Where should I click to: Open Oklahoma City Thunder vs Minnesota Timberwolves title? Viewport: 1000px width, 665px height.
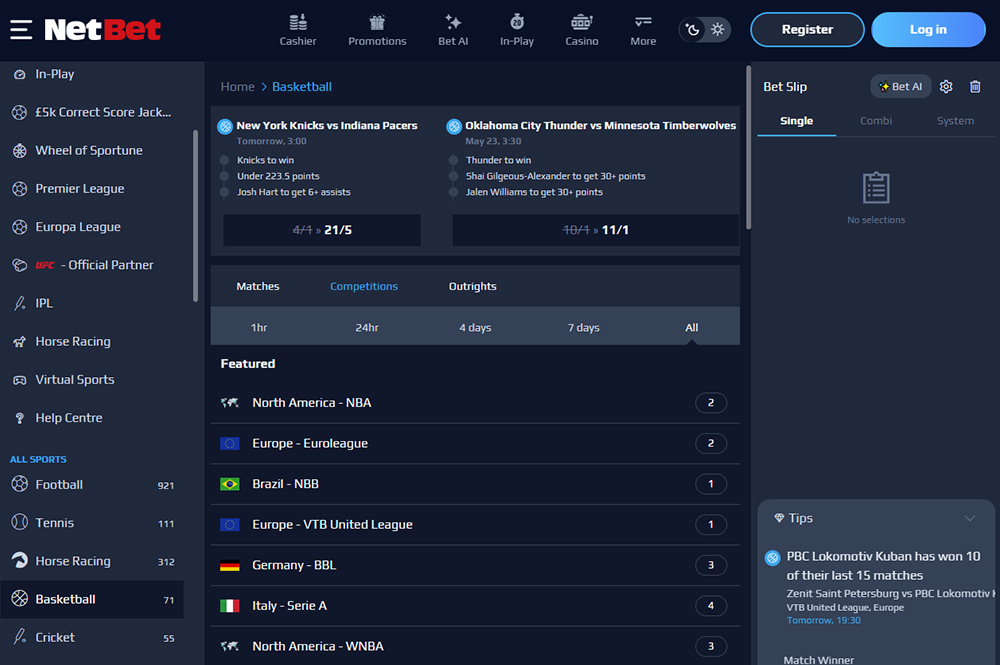click(x=601, y=126)
